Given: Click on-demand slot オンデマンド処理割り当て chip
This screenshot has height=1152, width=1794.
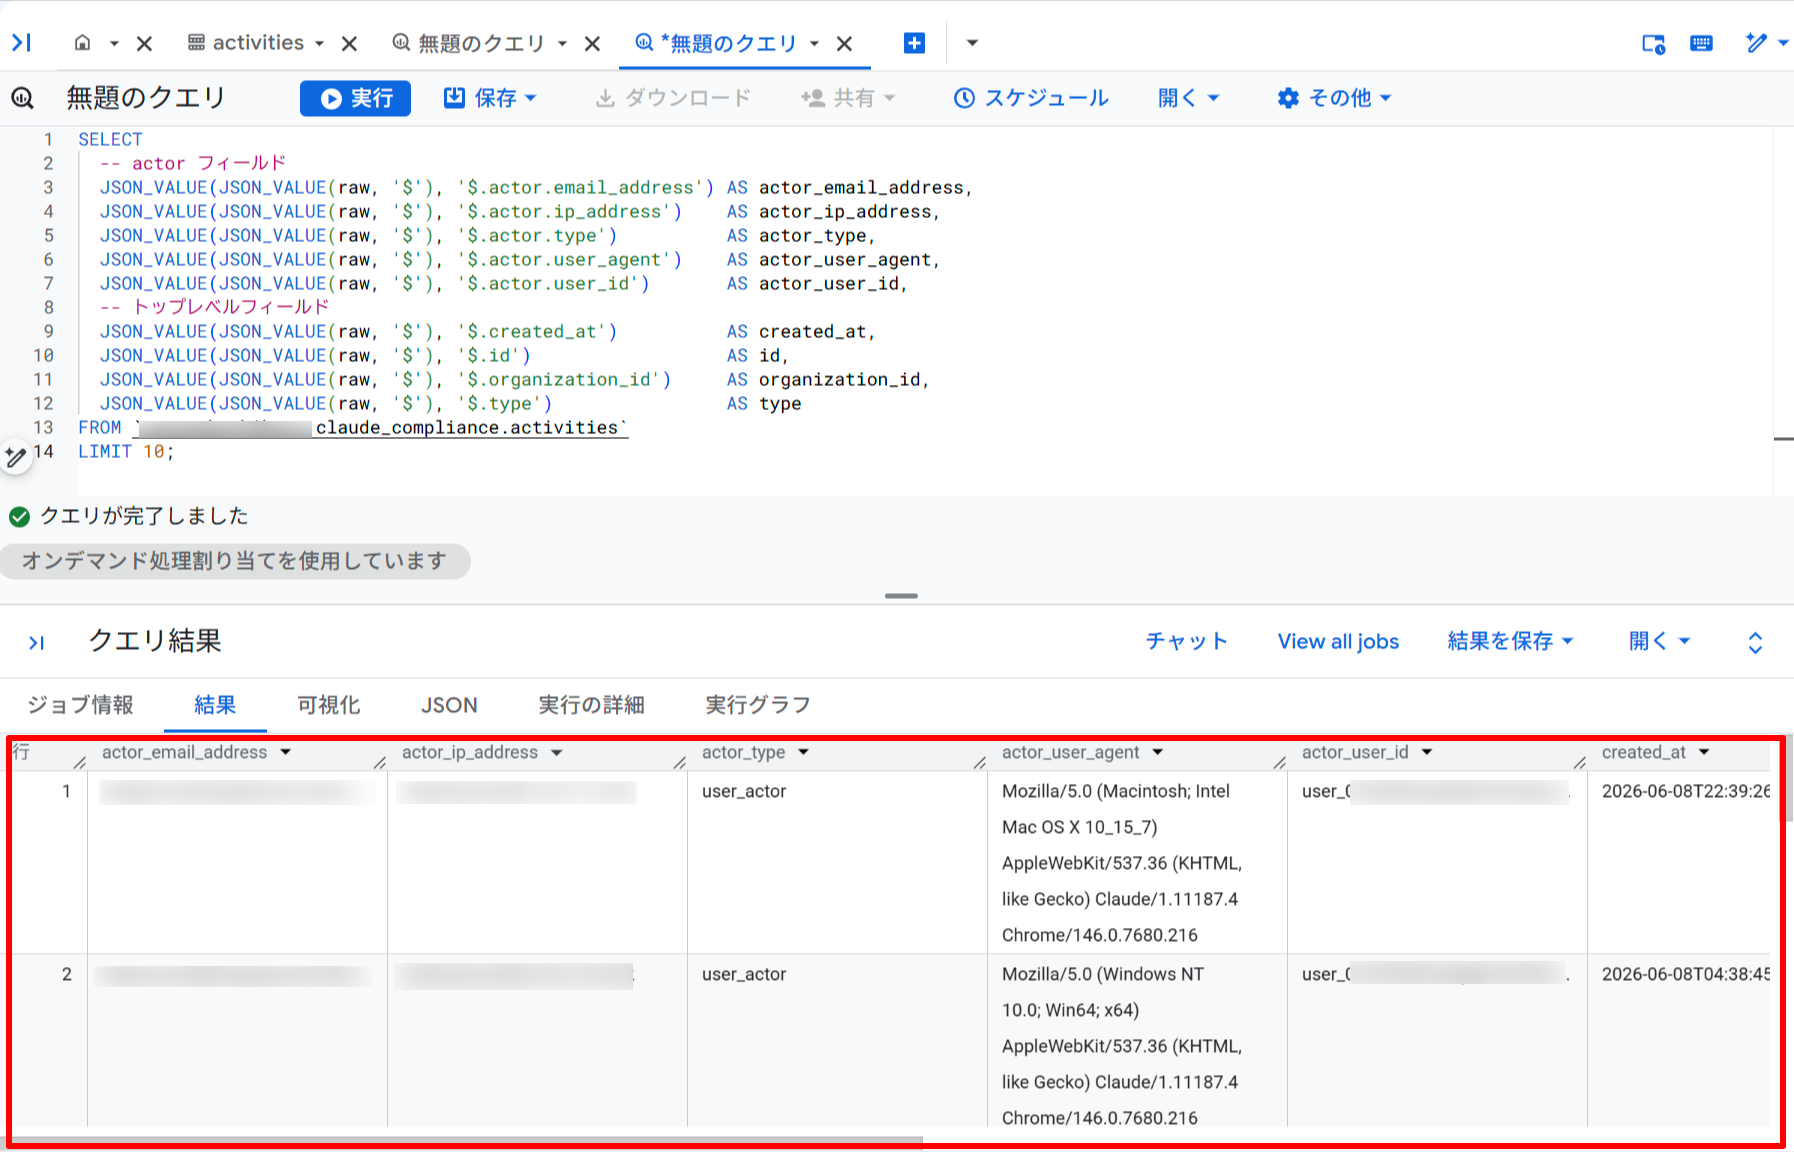Looking at the screenshot, I should pyautogui.click(x=235, y=561).
